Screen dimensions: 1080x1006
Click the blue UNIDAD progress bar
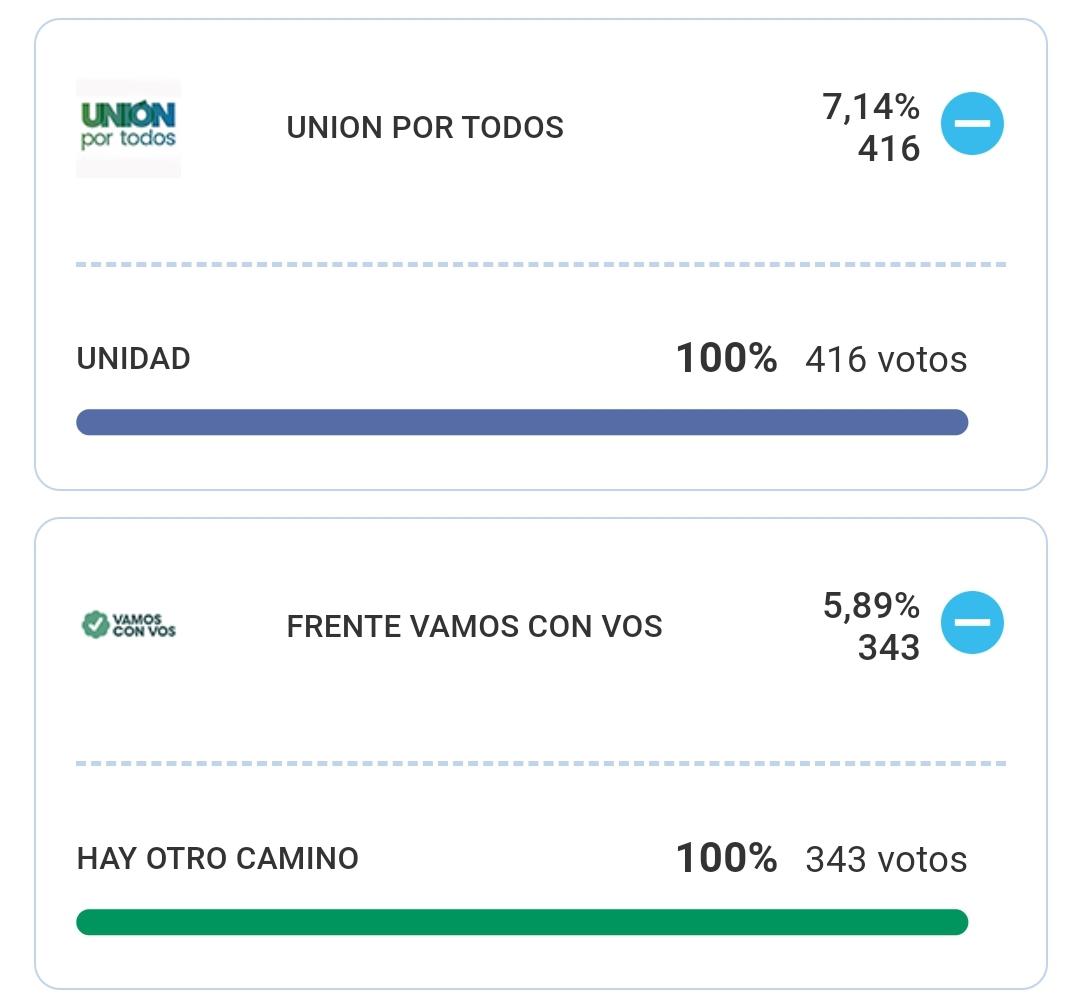coord(522,422)
